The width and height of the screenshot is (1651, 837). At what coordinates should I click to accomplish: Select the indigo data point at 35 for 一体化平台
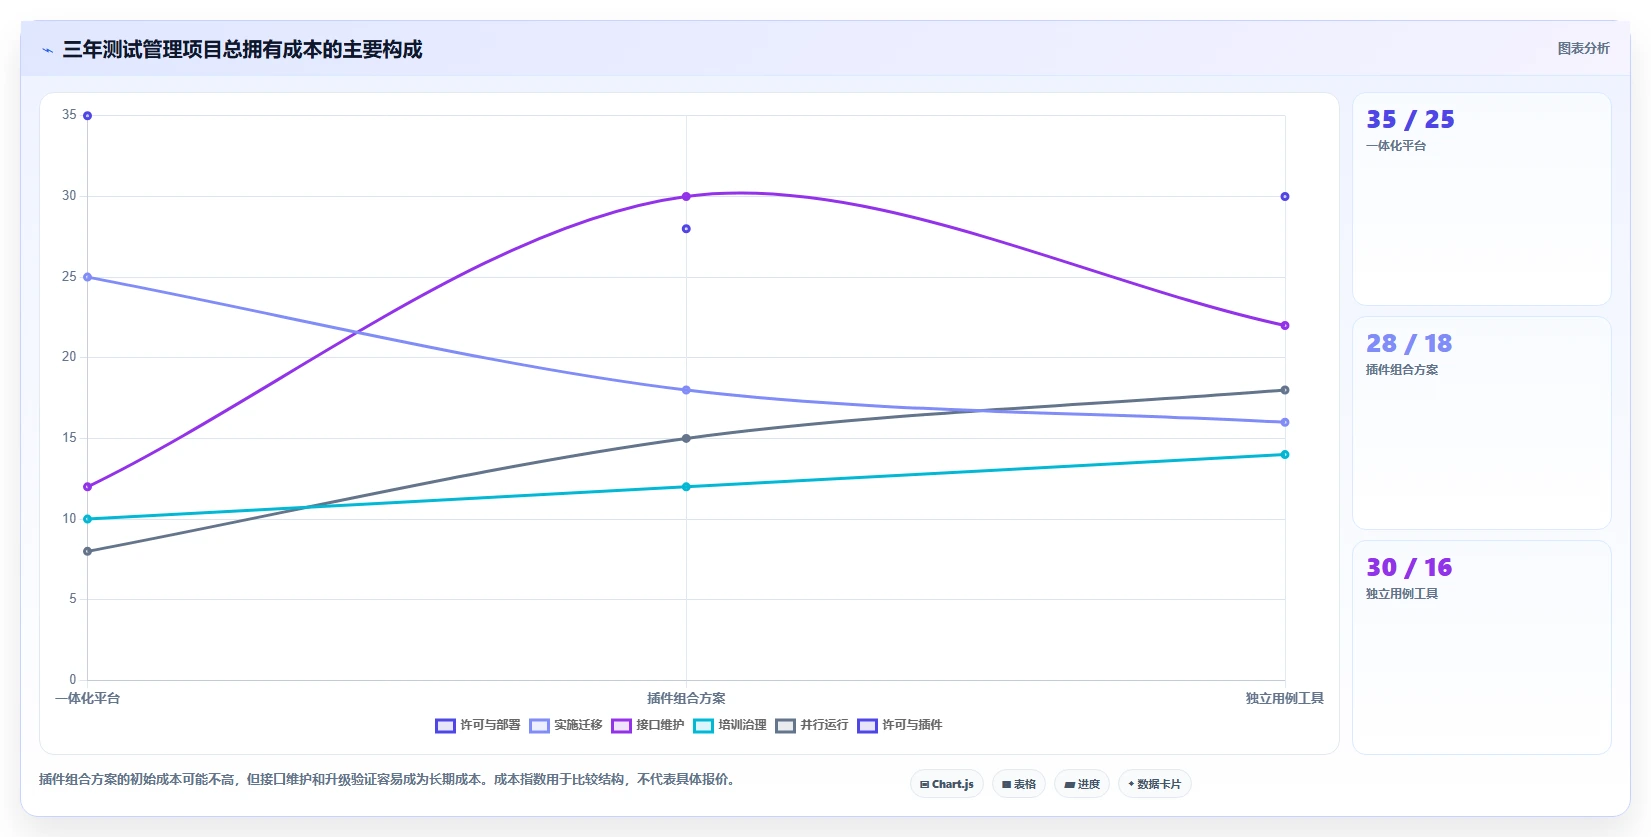88,116
